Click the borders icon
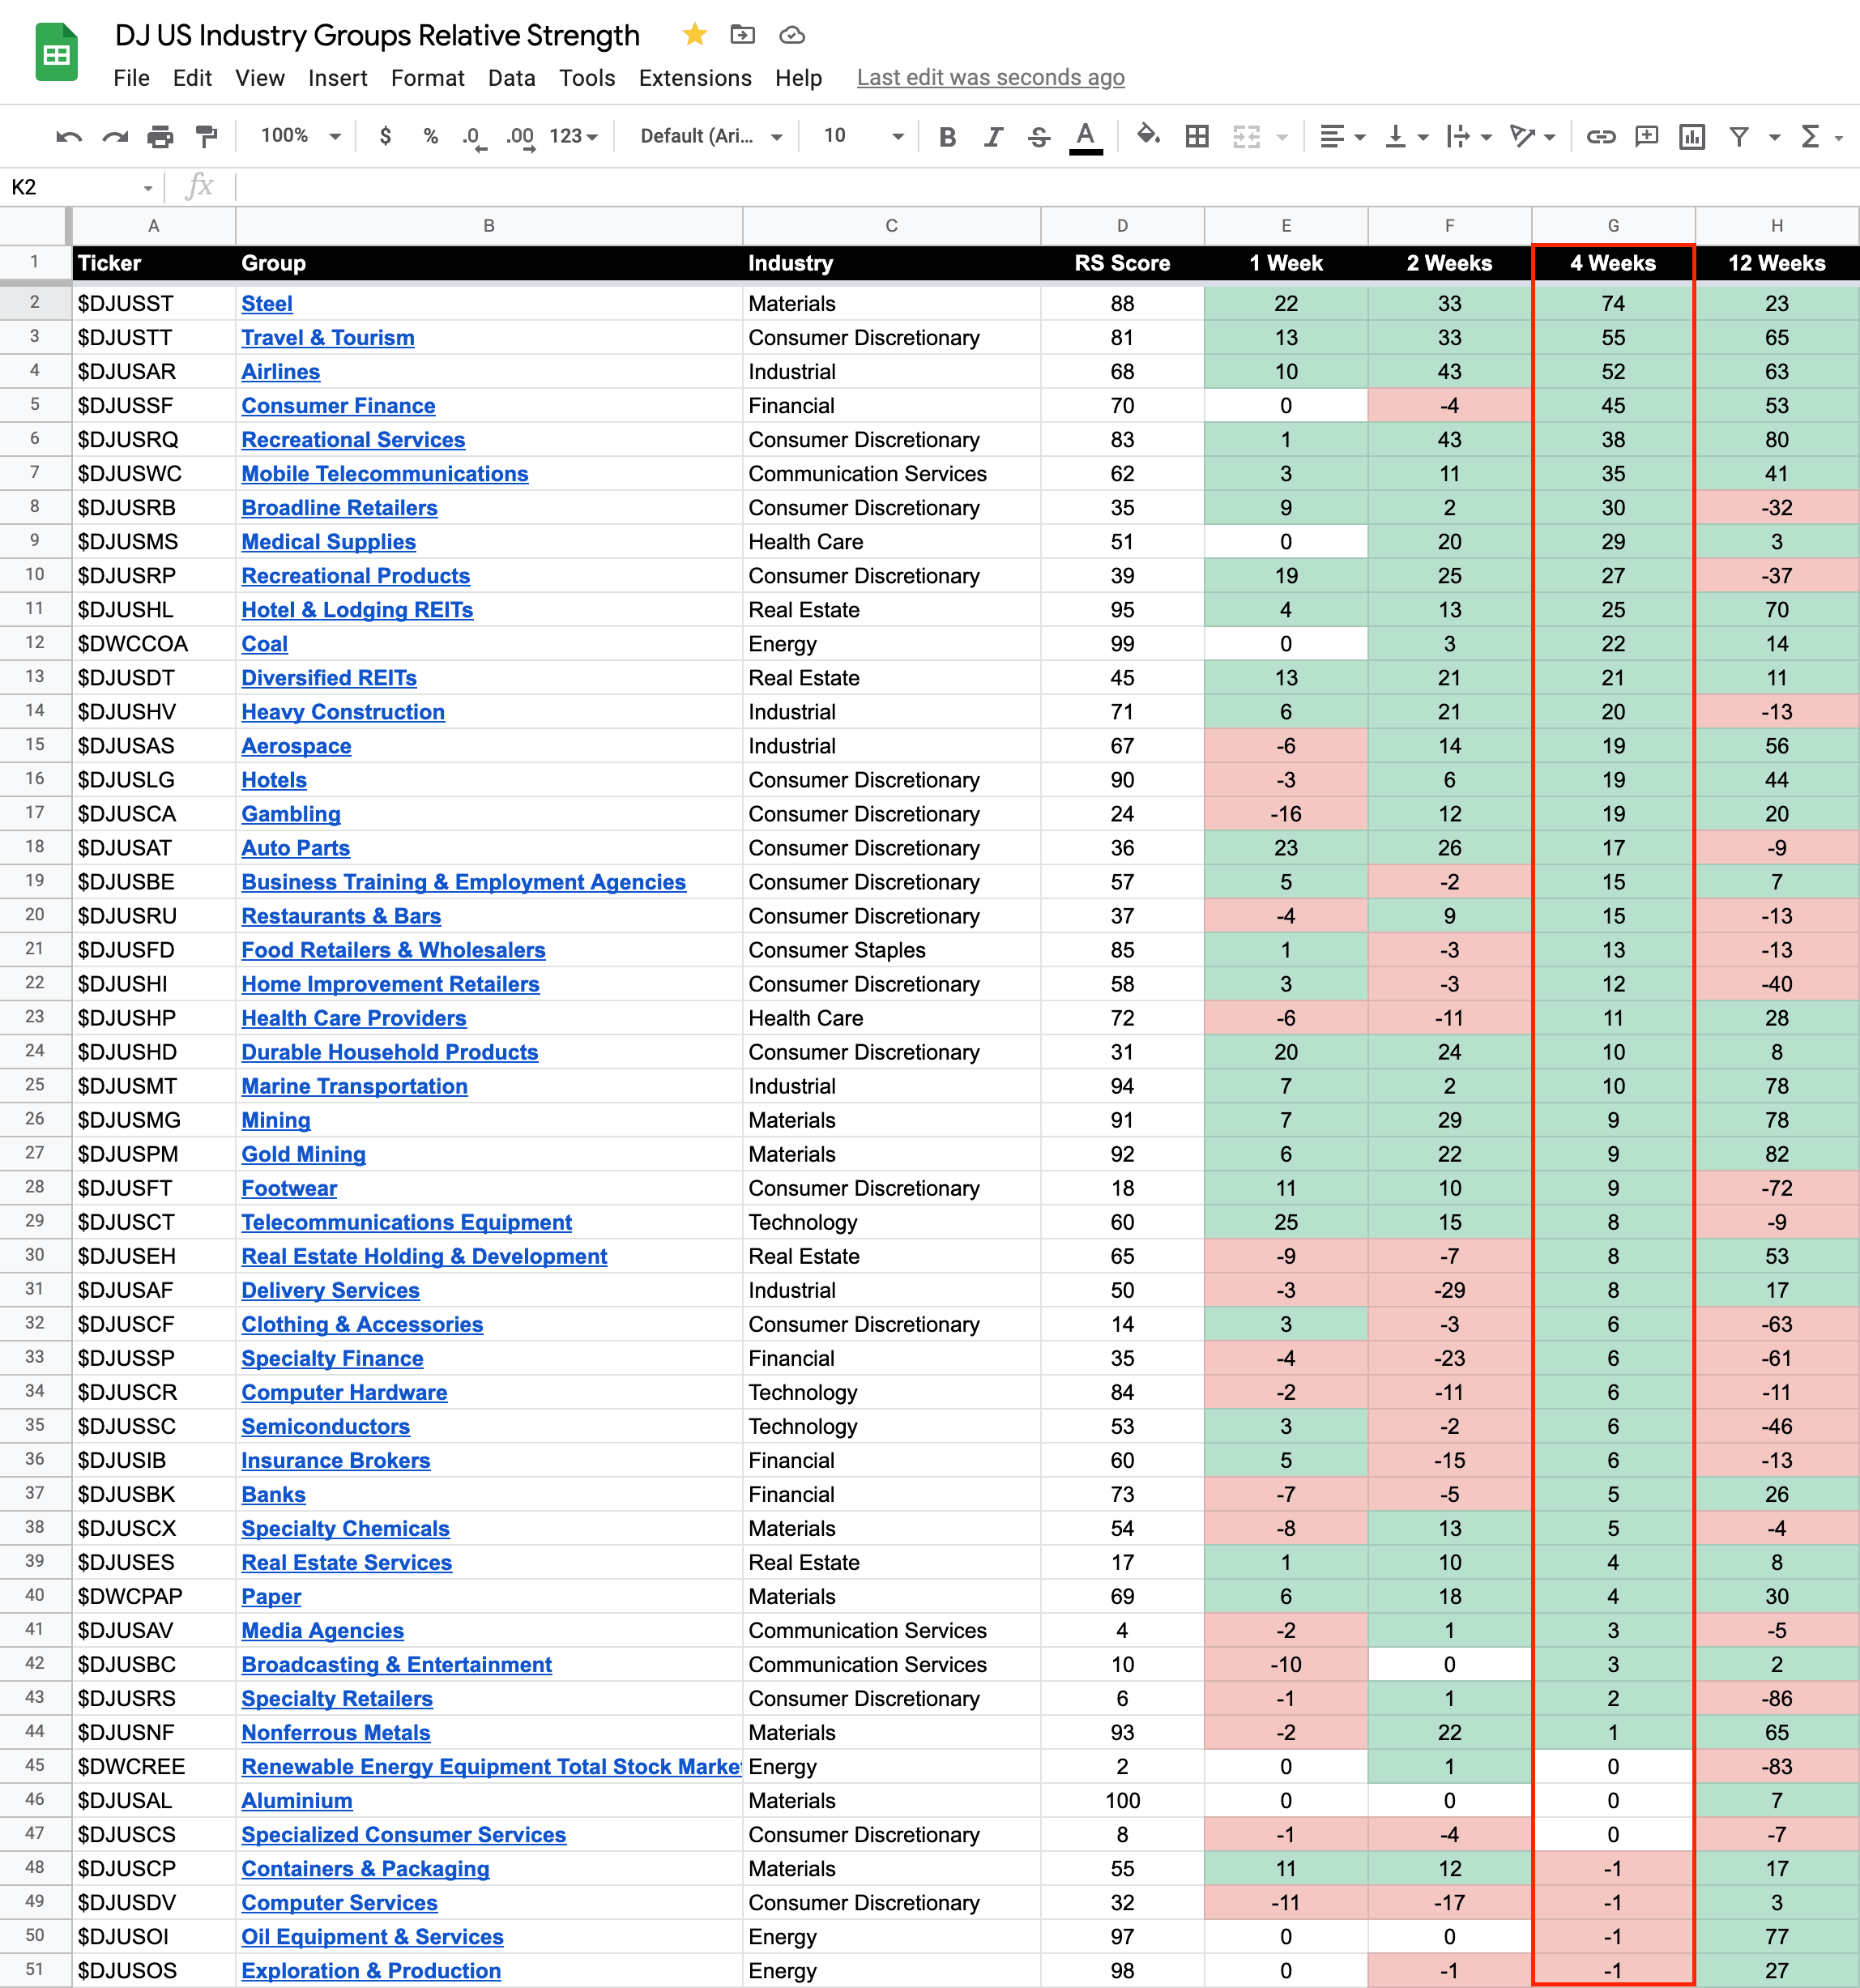Image resolution: width=1860 pixels, height=1988 pixels. (x=1197, y=136)
